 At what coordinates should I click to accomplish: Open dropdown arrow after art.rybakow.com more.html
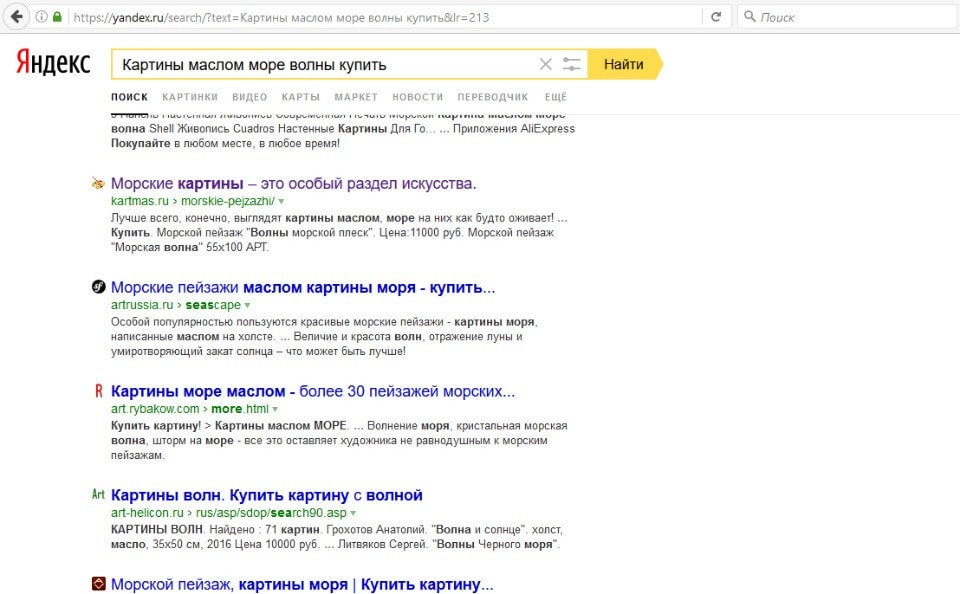[x=275, y=409]
